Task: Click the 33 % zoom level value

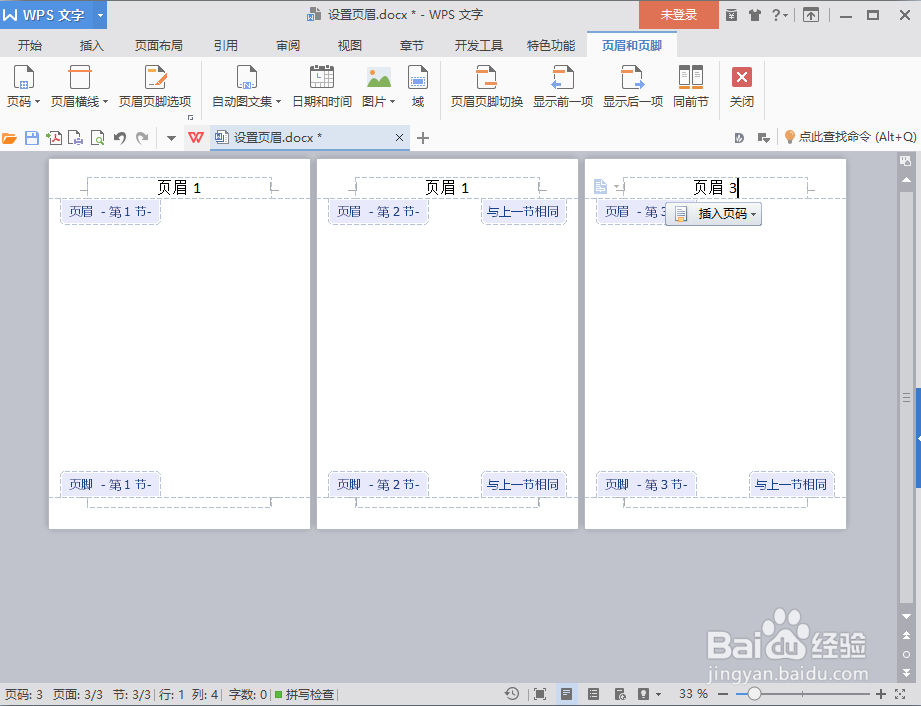Action: pyautogui.click(x=693, y=694)
